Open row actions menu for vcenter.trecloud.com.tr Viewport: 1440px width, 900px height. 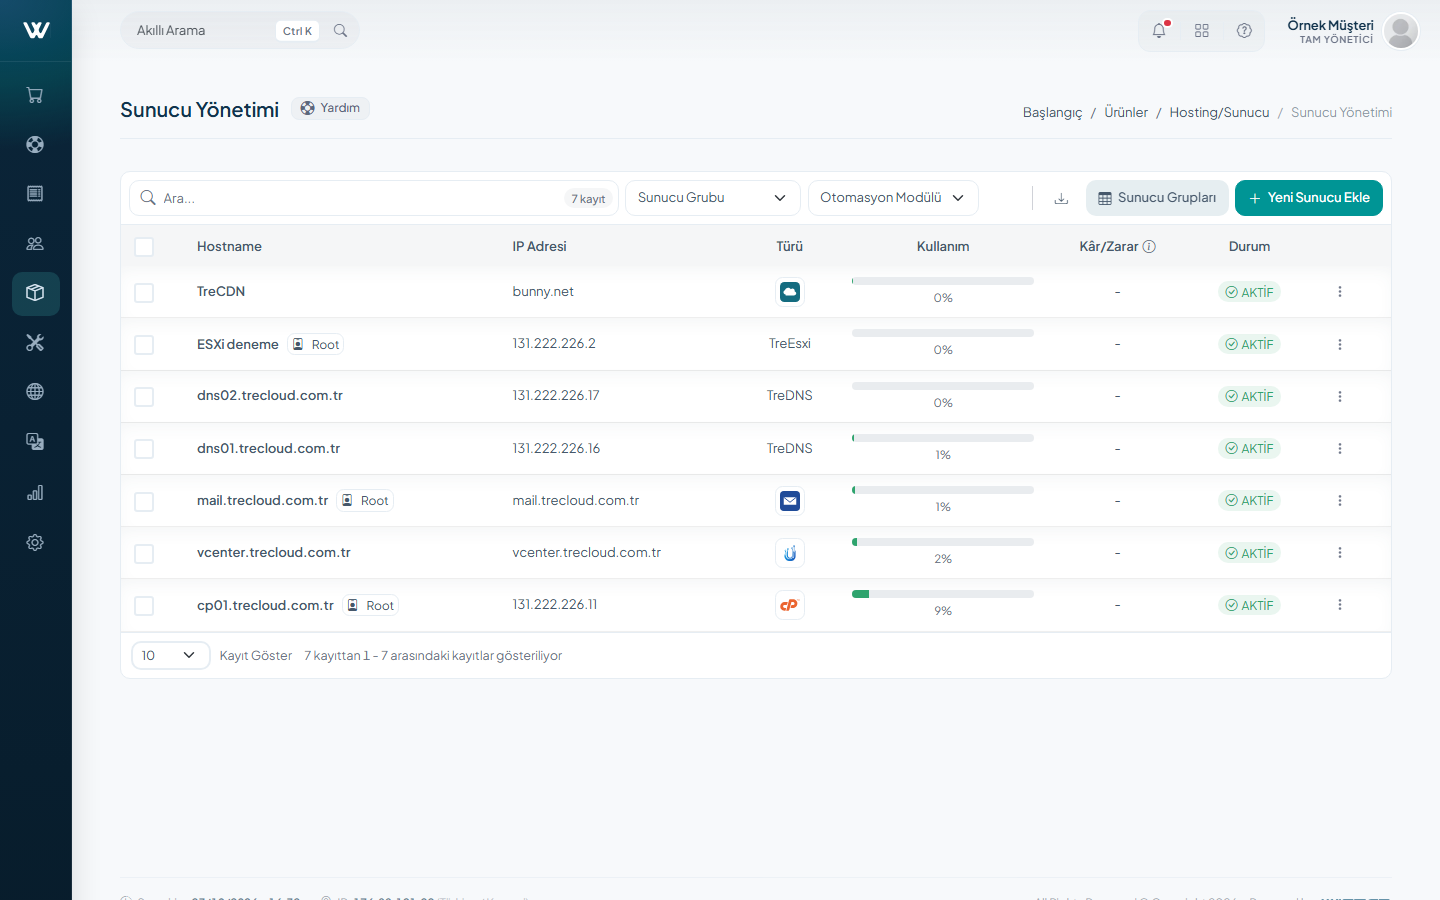[x=1340, y=553]
